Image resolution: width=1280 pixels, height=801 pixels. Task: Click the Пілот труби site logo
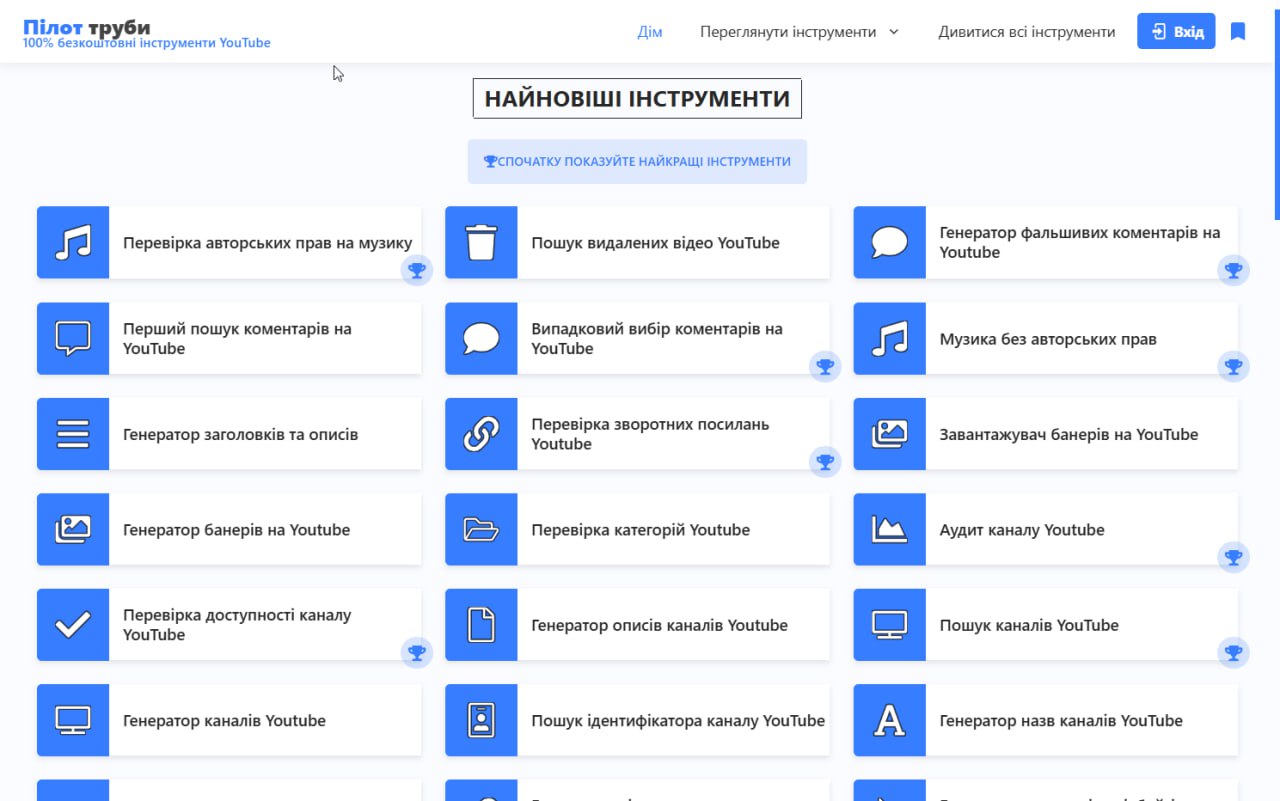coord(87,27)
